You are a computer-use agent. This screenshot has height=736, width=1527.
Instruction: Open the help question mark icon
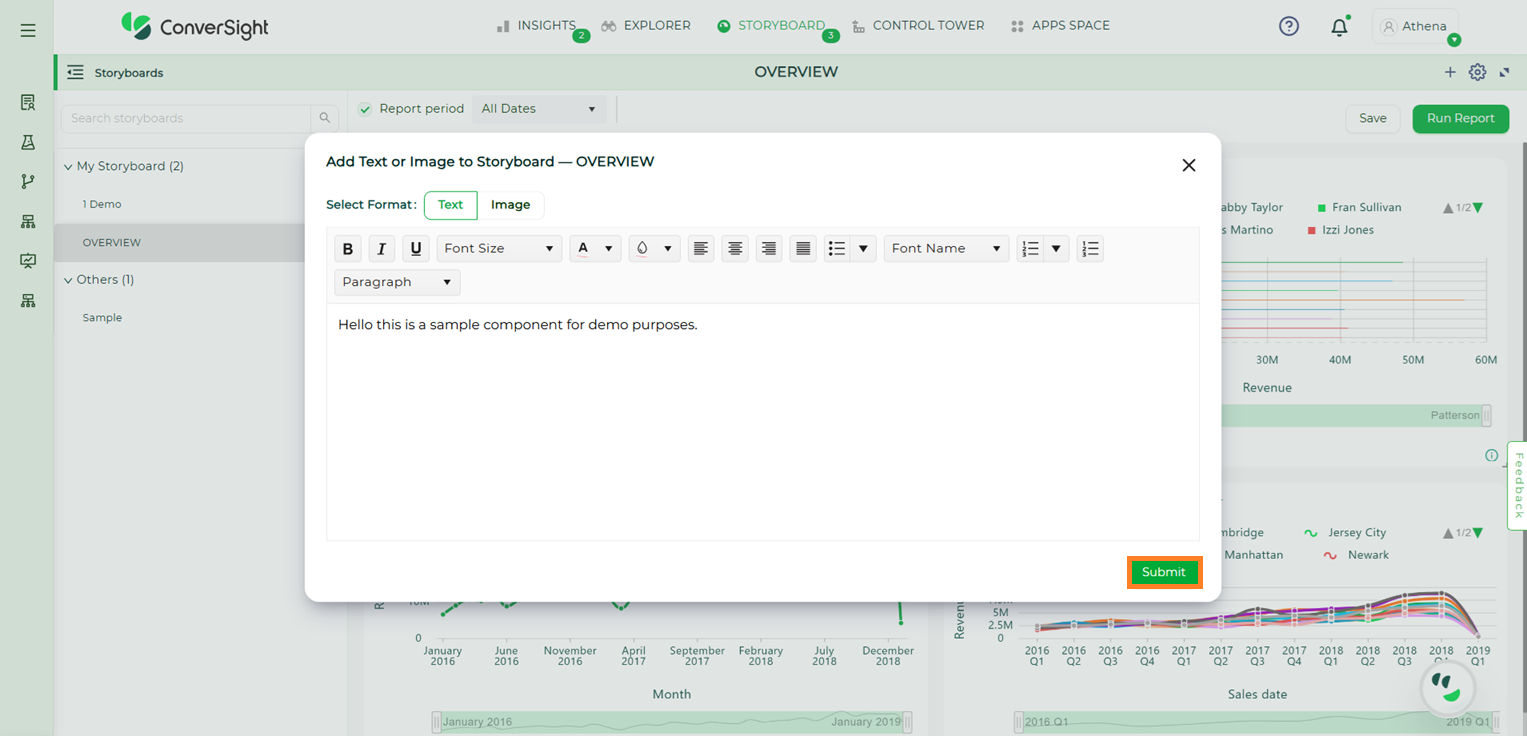click(1289, 27)
